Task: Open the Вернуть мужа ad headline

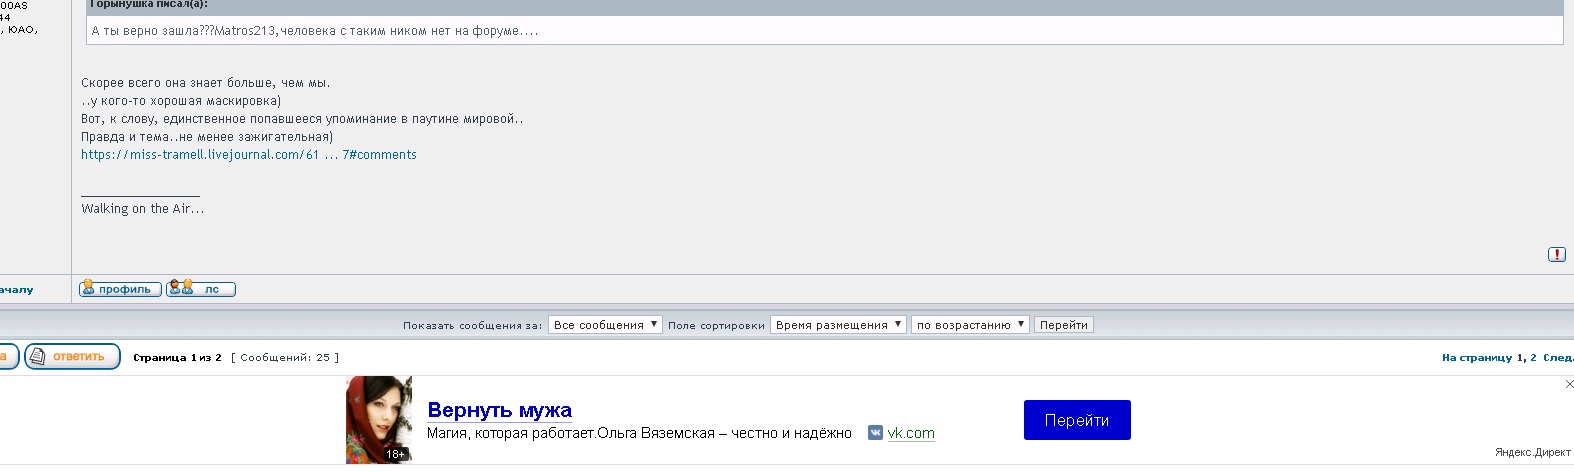Action: (499, 410)
